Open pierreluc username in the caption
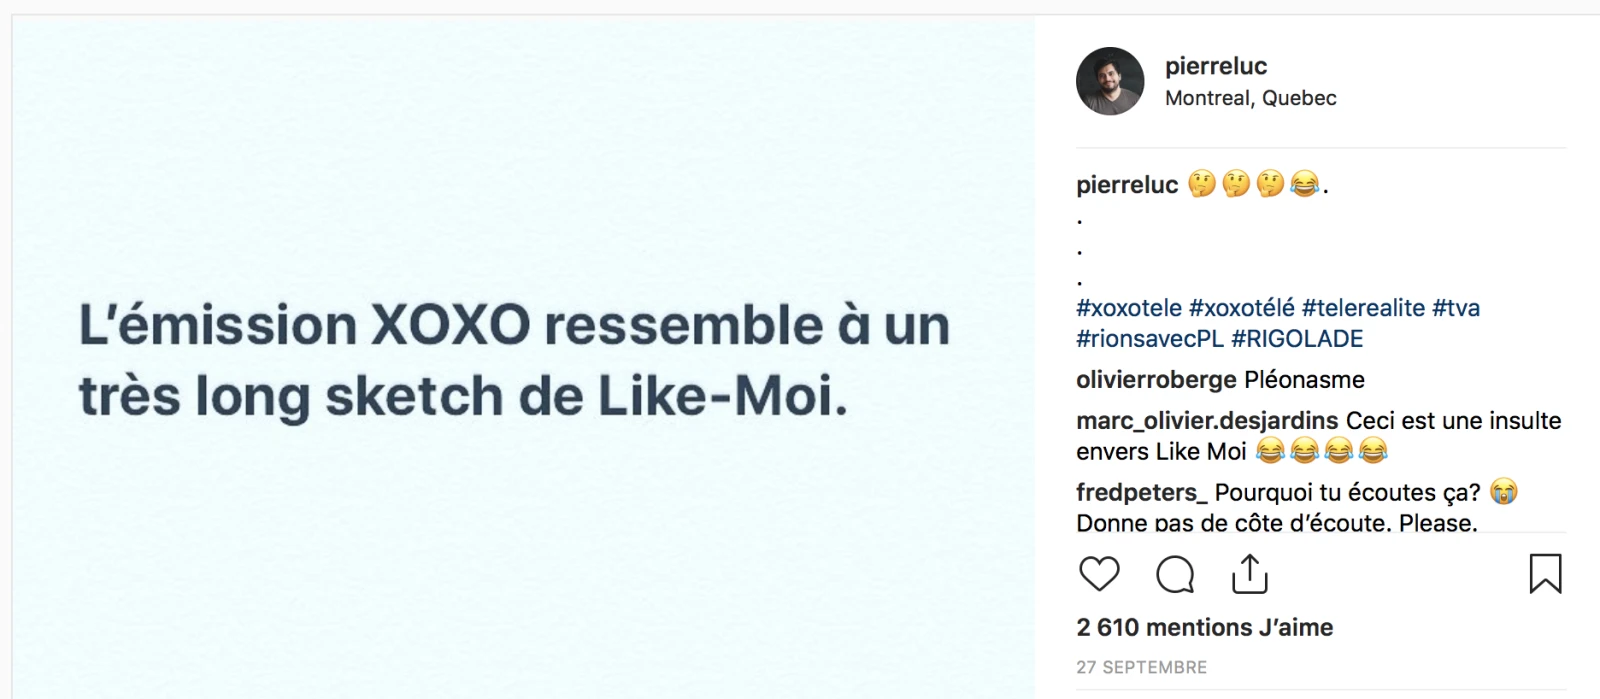This screenshot has width=1600, height=699. tap(1127, 185)
